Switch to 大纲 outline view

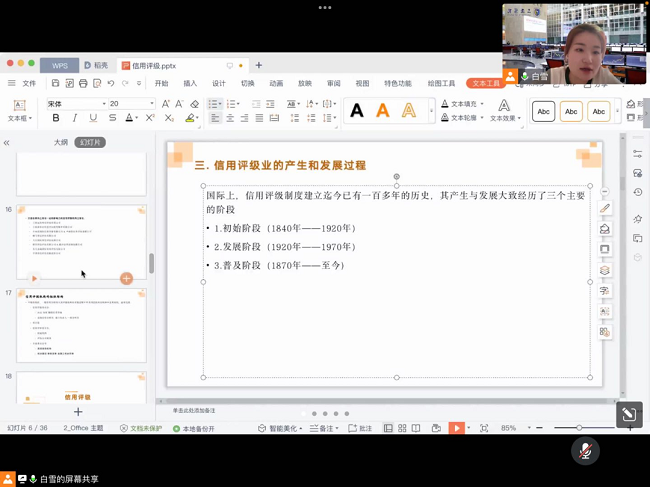[x=60, y=143]
